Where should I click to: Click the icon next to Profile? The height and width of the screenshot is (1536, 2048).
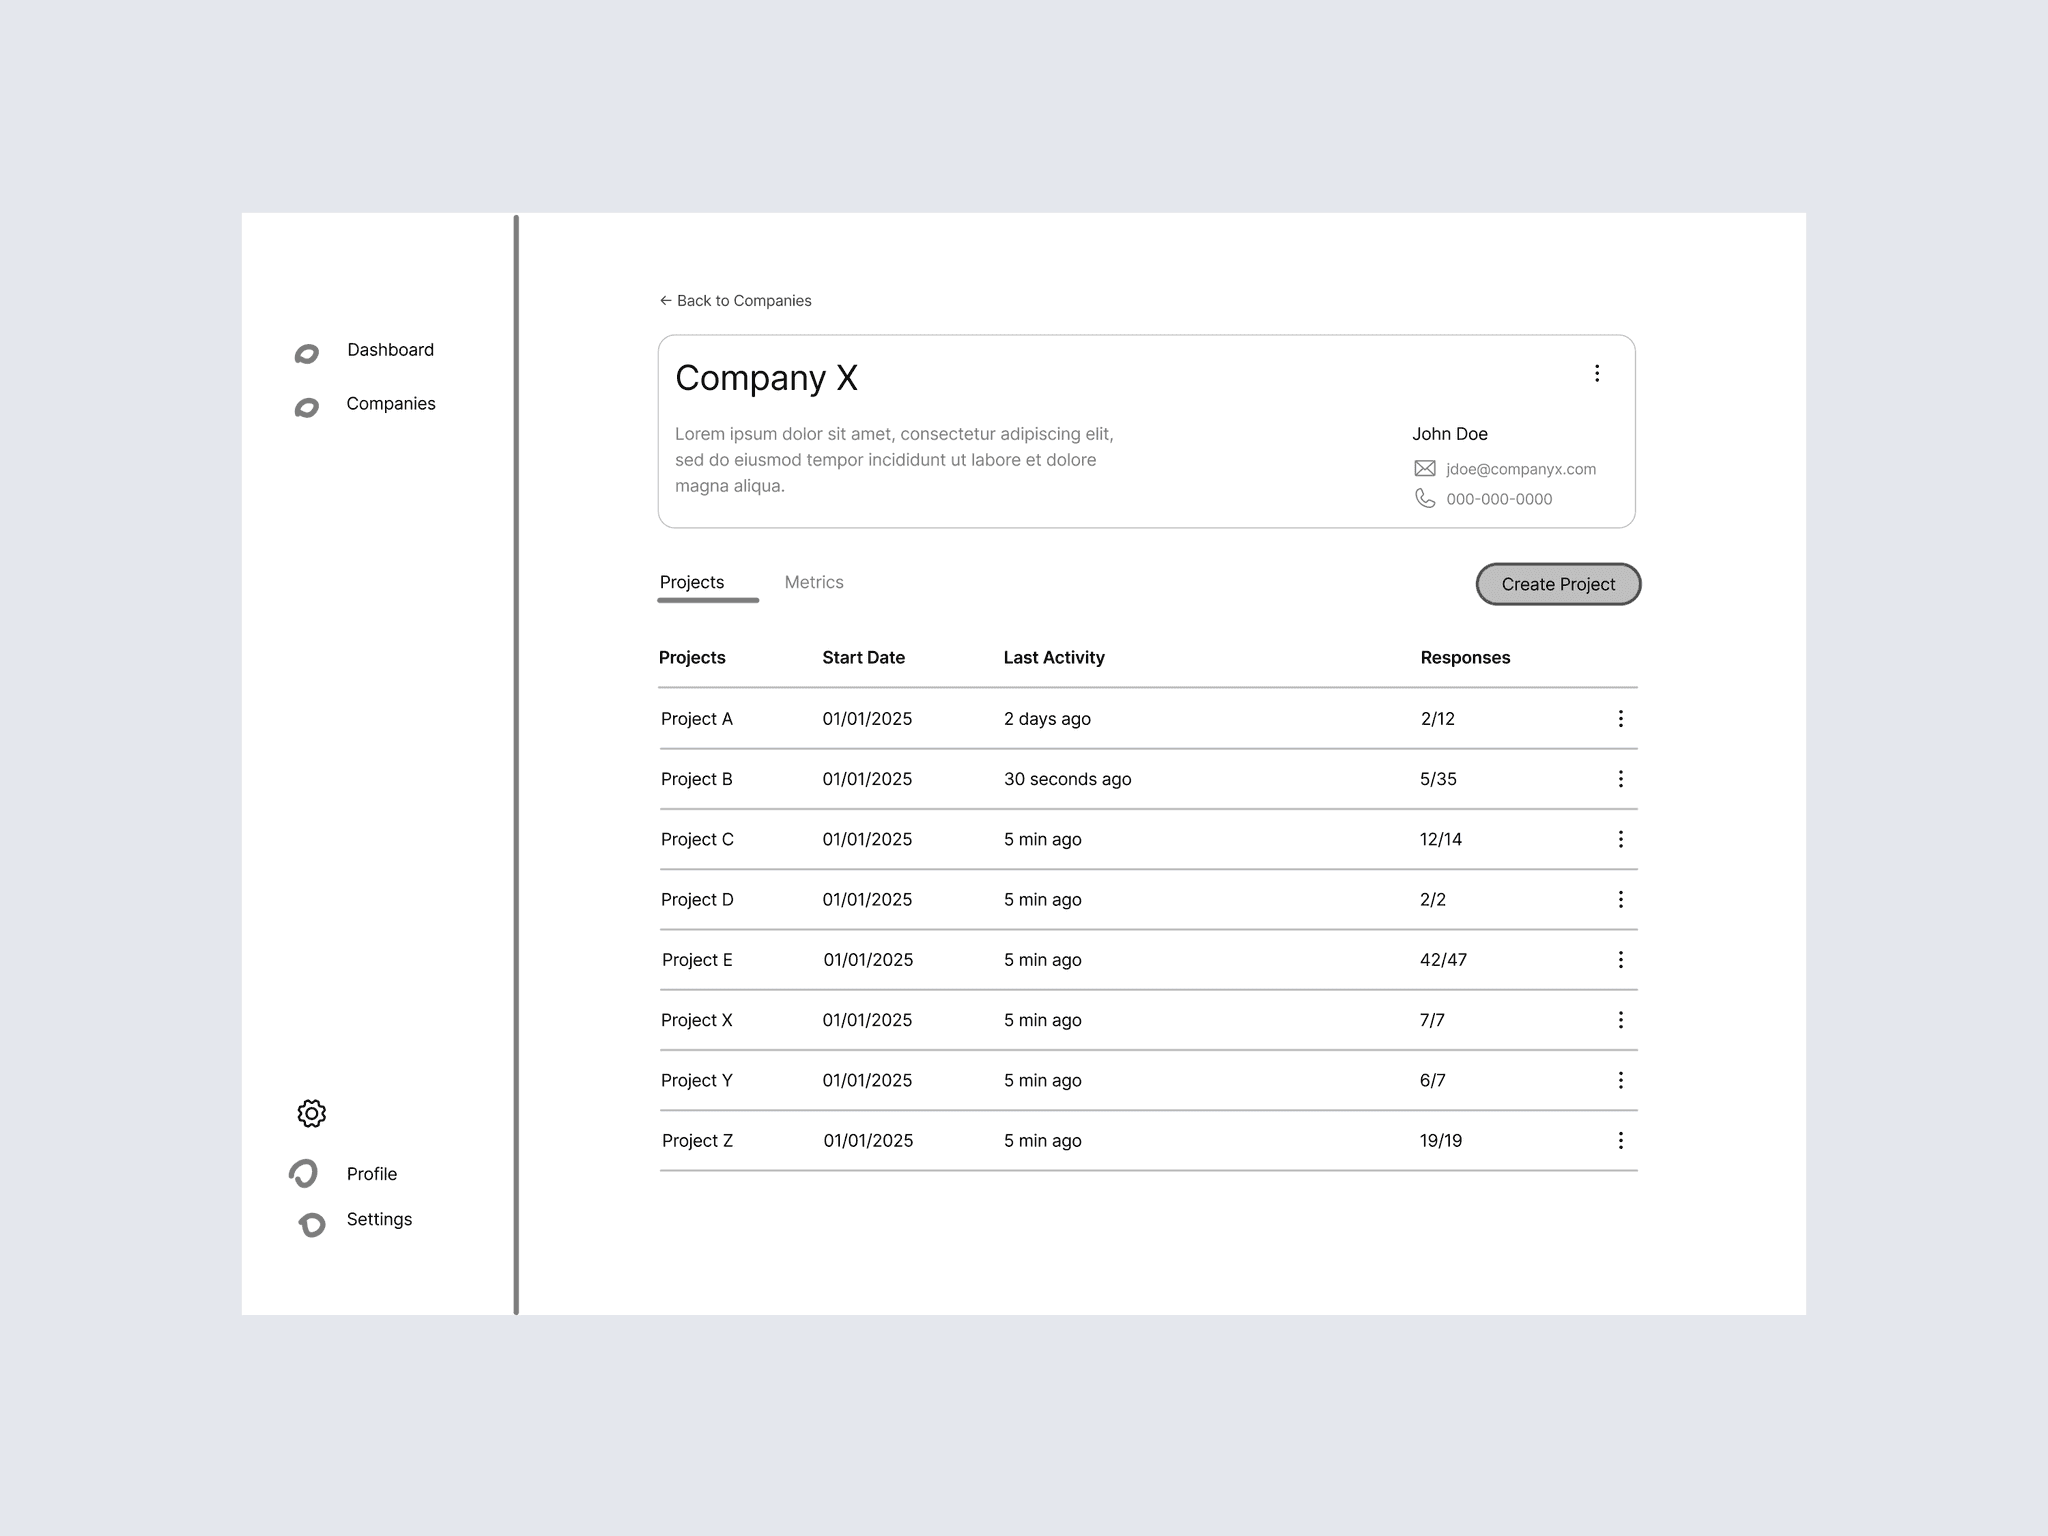pos(304,1173)
